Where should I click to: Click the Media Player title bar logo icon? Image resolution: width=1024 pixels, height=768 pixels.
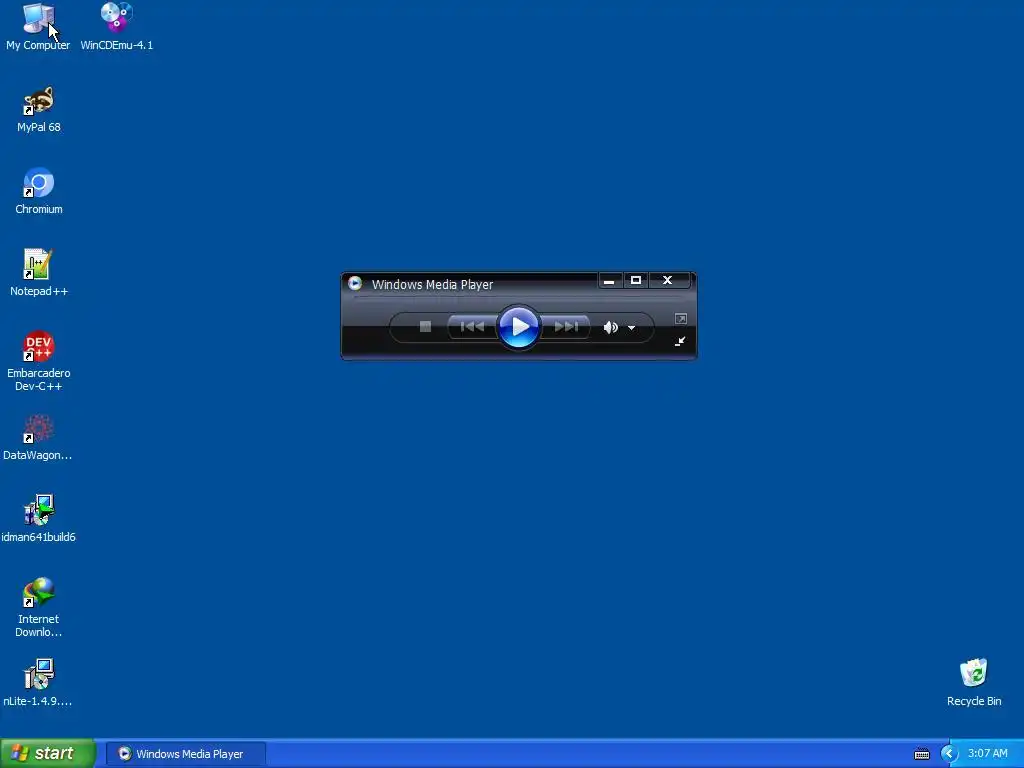(355, 283)
